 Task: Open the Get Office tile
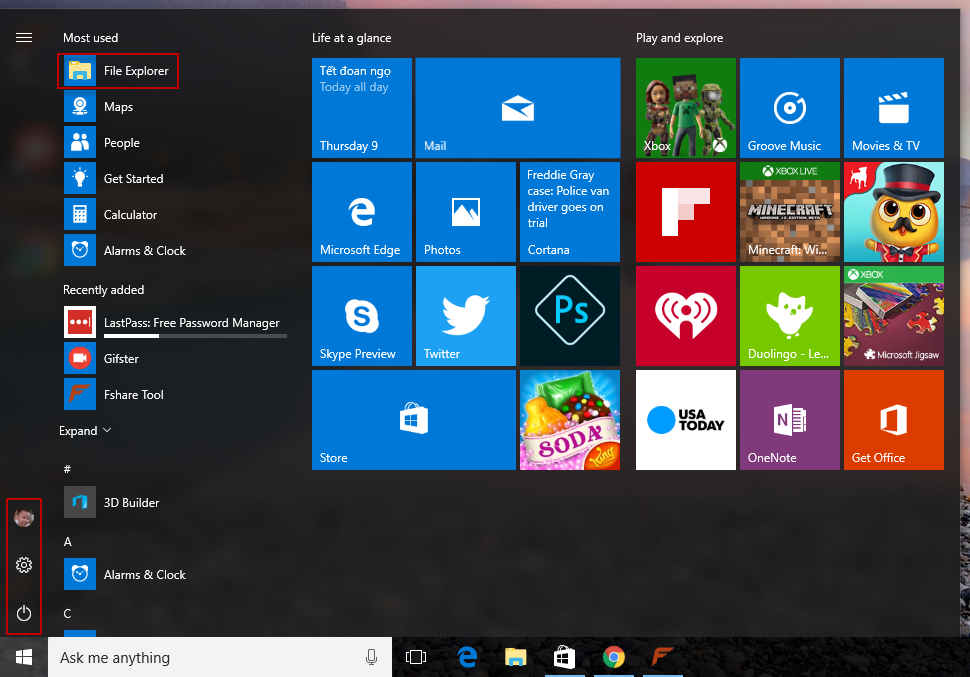(894, 420)
